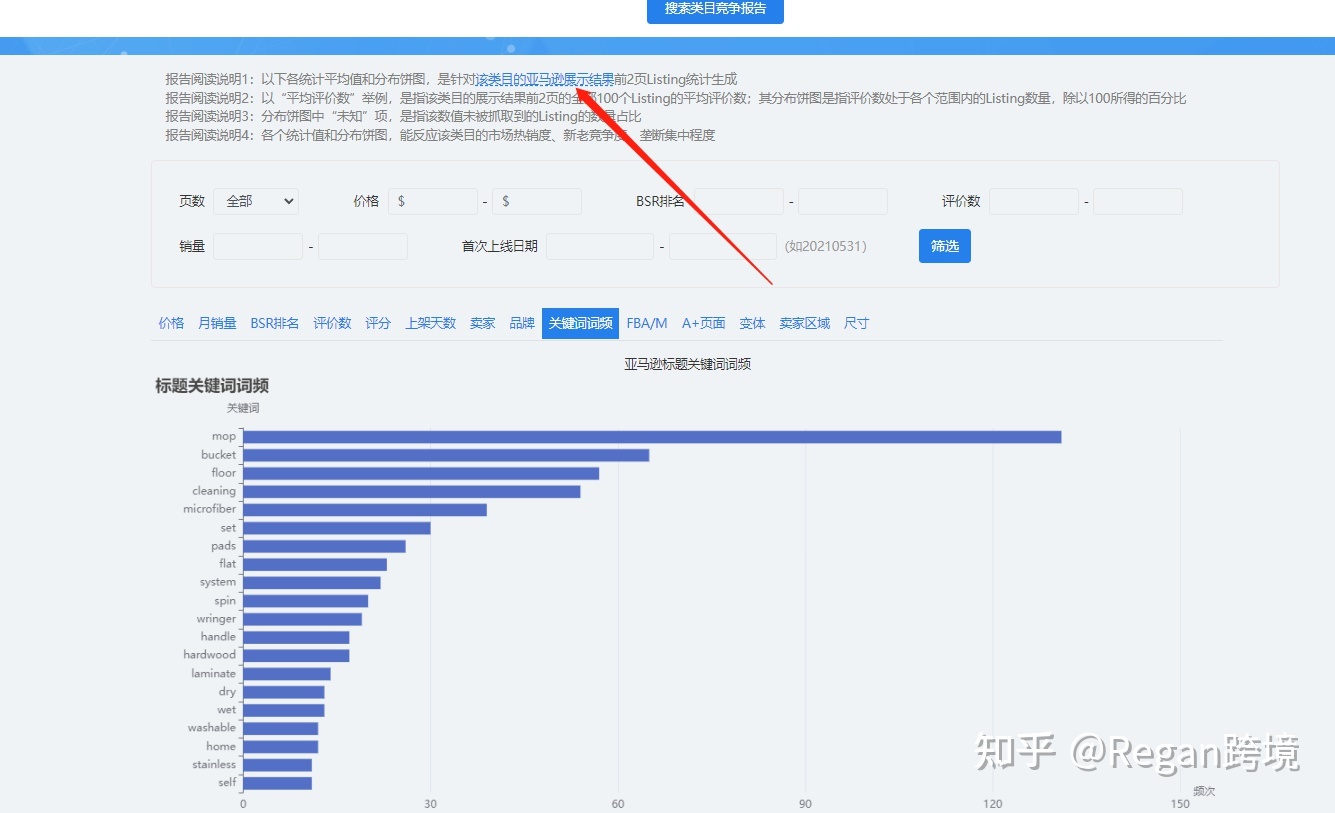
Task: Click the 筛选 filter button
Action: (945, 246)
